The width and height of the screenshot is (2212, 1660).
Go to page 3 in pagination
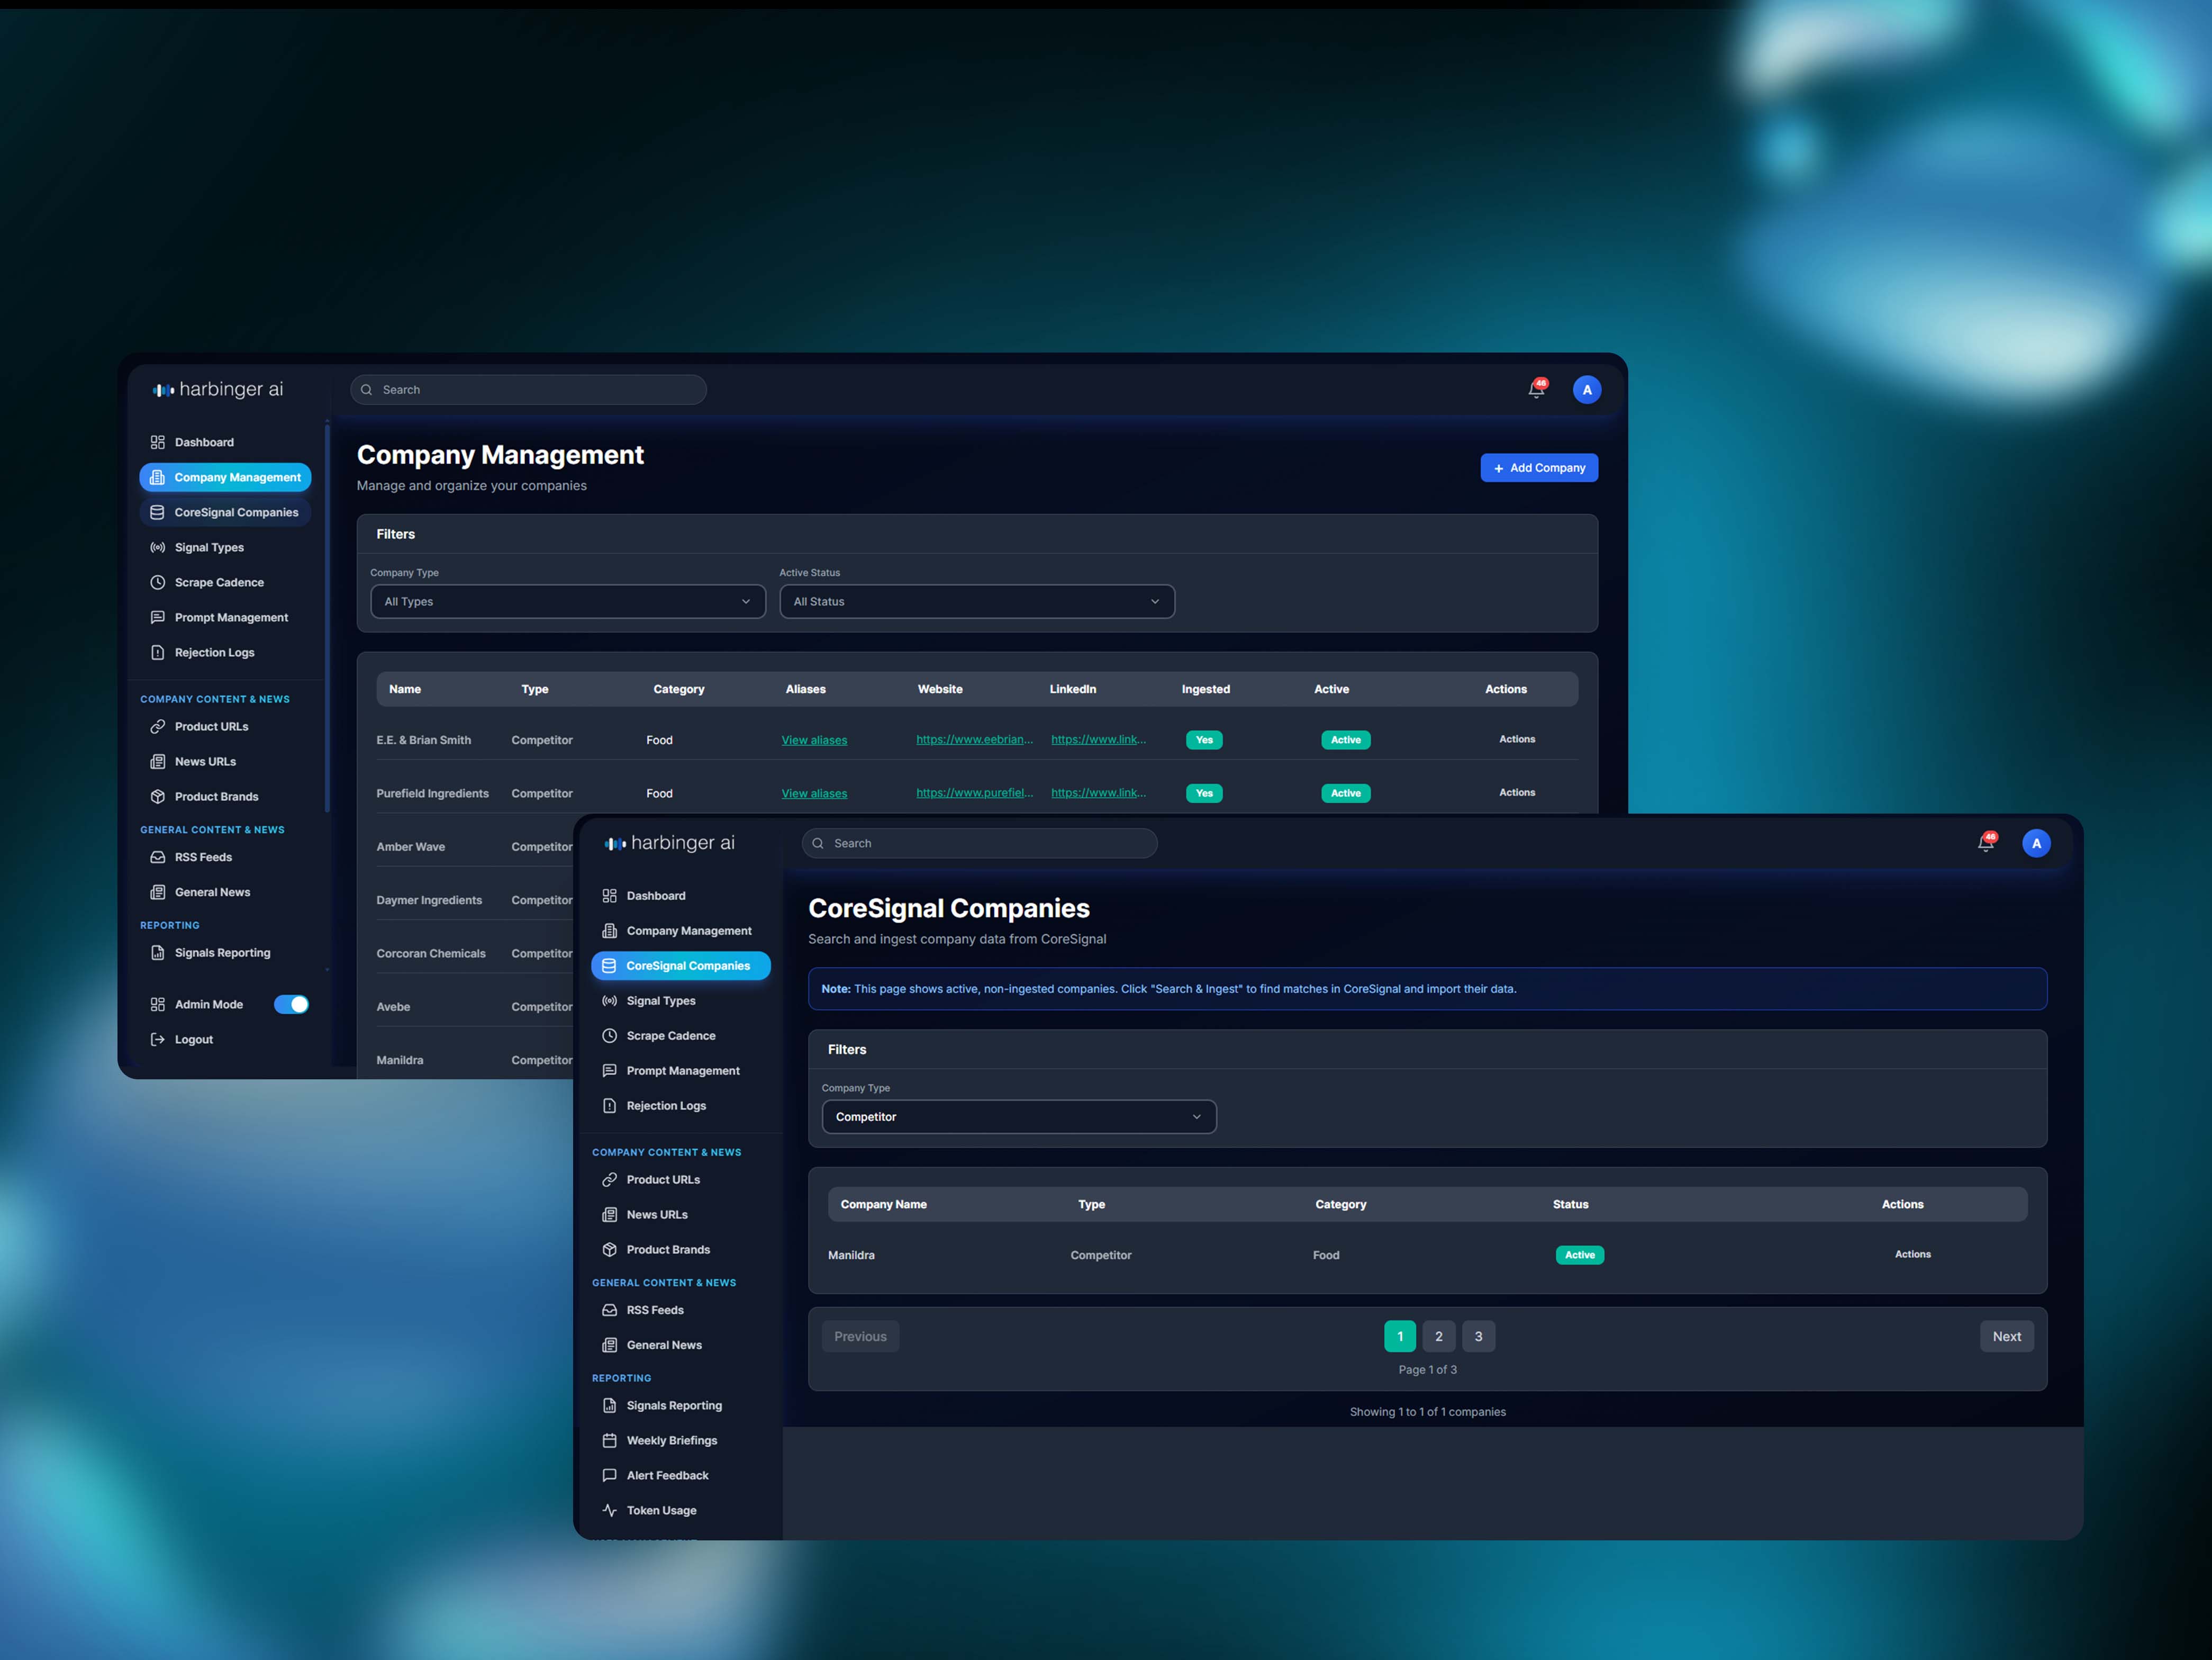coord(1478,1336)
